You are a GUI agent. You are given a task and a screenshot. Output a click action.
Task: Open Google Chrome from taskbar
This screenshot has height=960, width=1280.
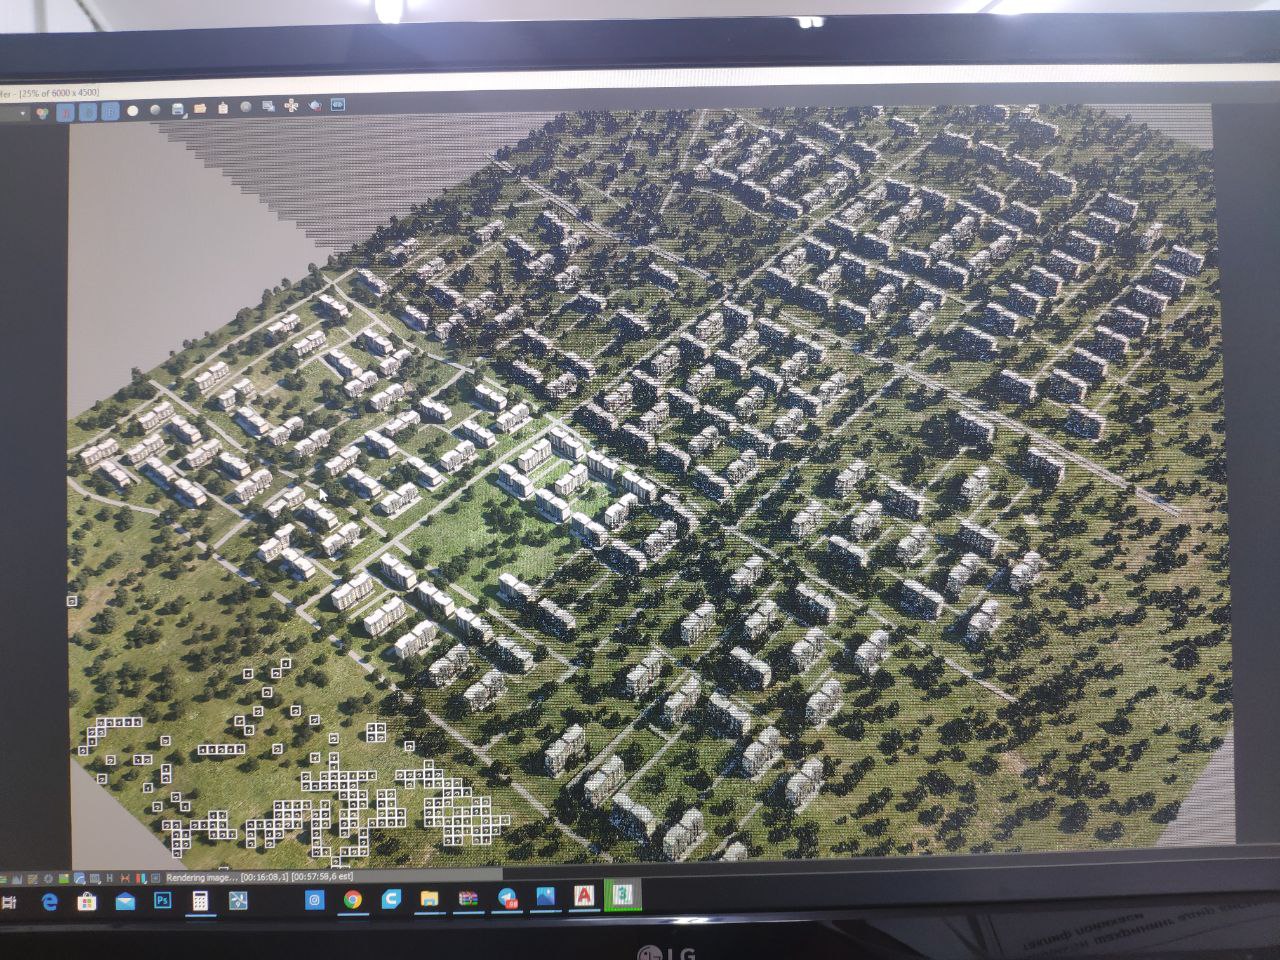point(353,899)
